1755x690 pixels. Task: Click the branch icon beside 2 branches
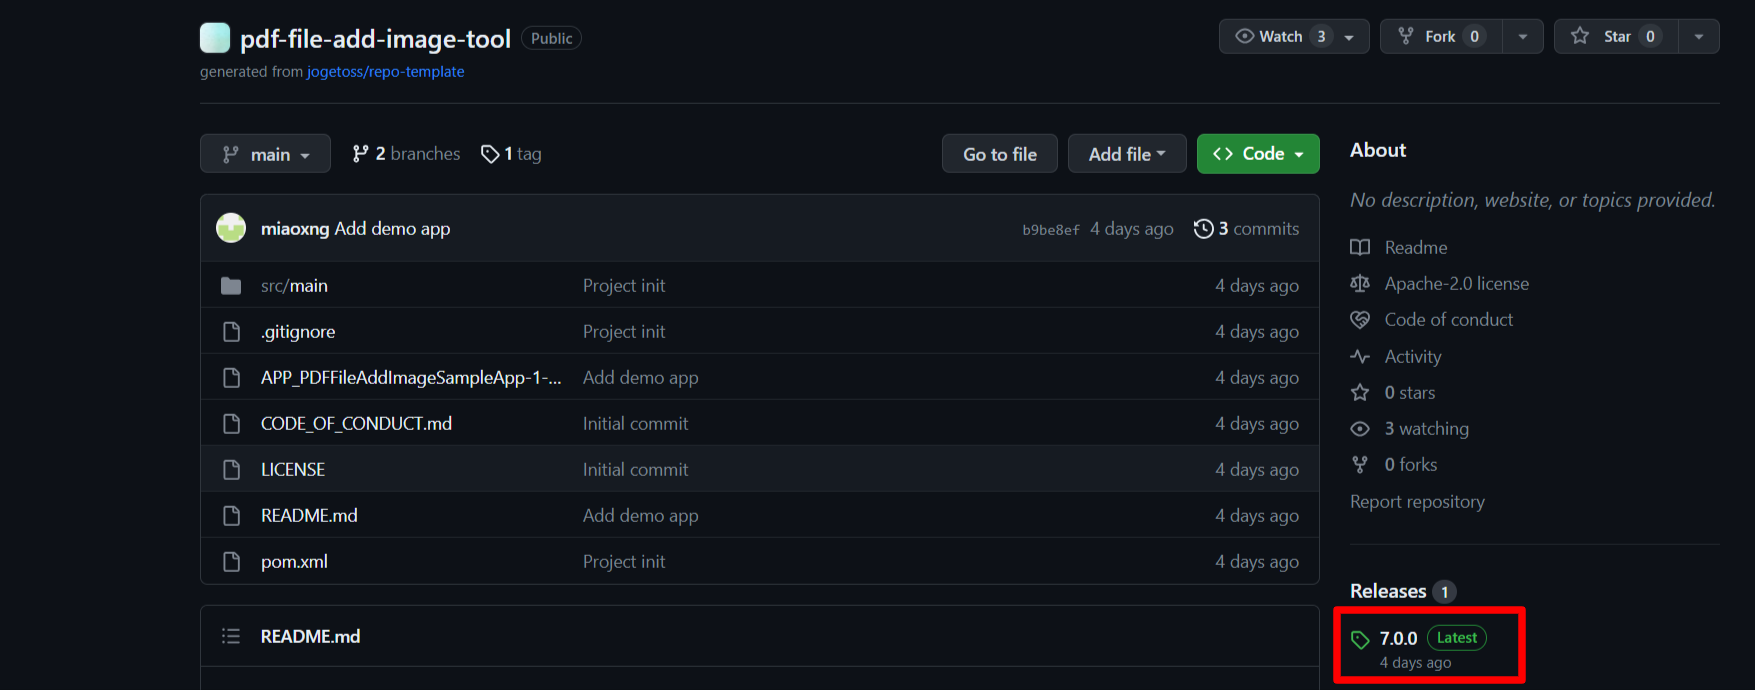361,153
